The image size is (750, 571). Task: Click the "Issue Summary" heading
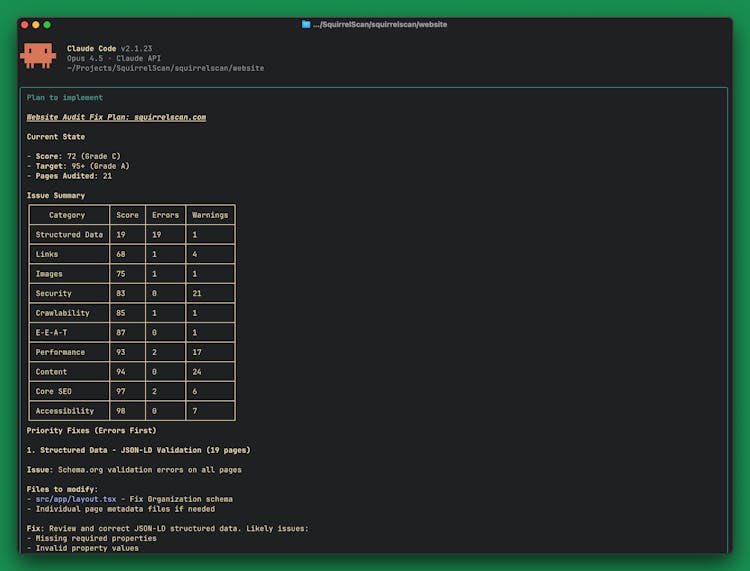pos(56,196)
